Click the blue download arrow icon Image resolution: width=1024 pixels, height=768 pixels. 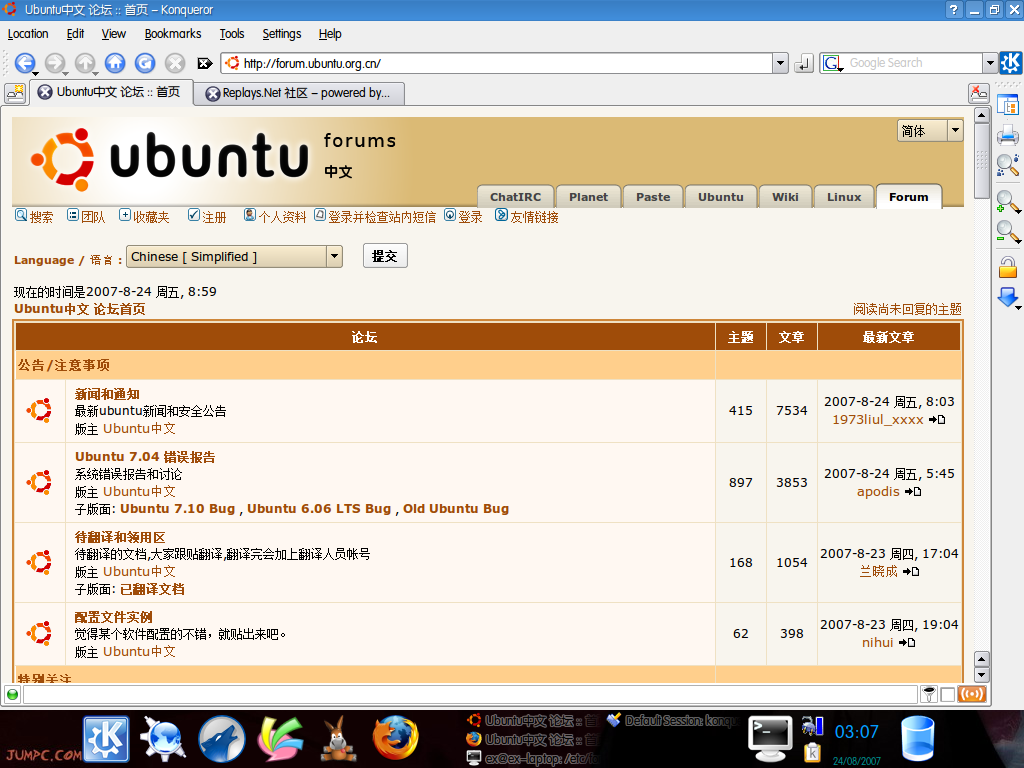point(1008,297)
